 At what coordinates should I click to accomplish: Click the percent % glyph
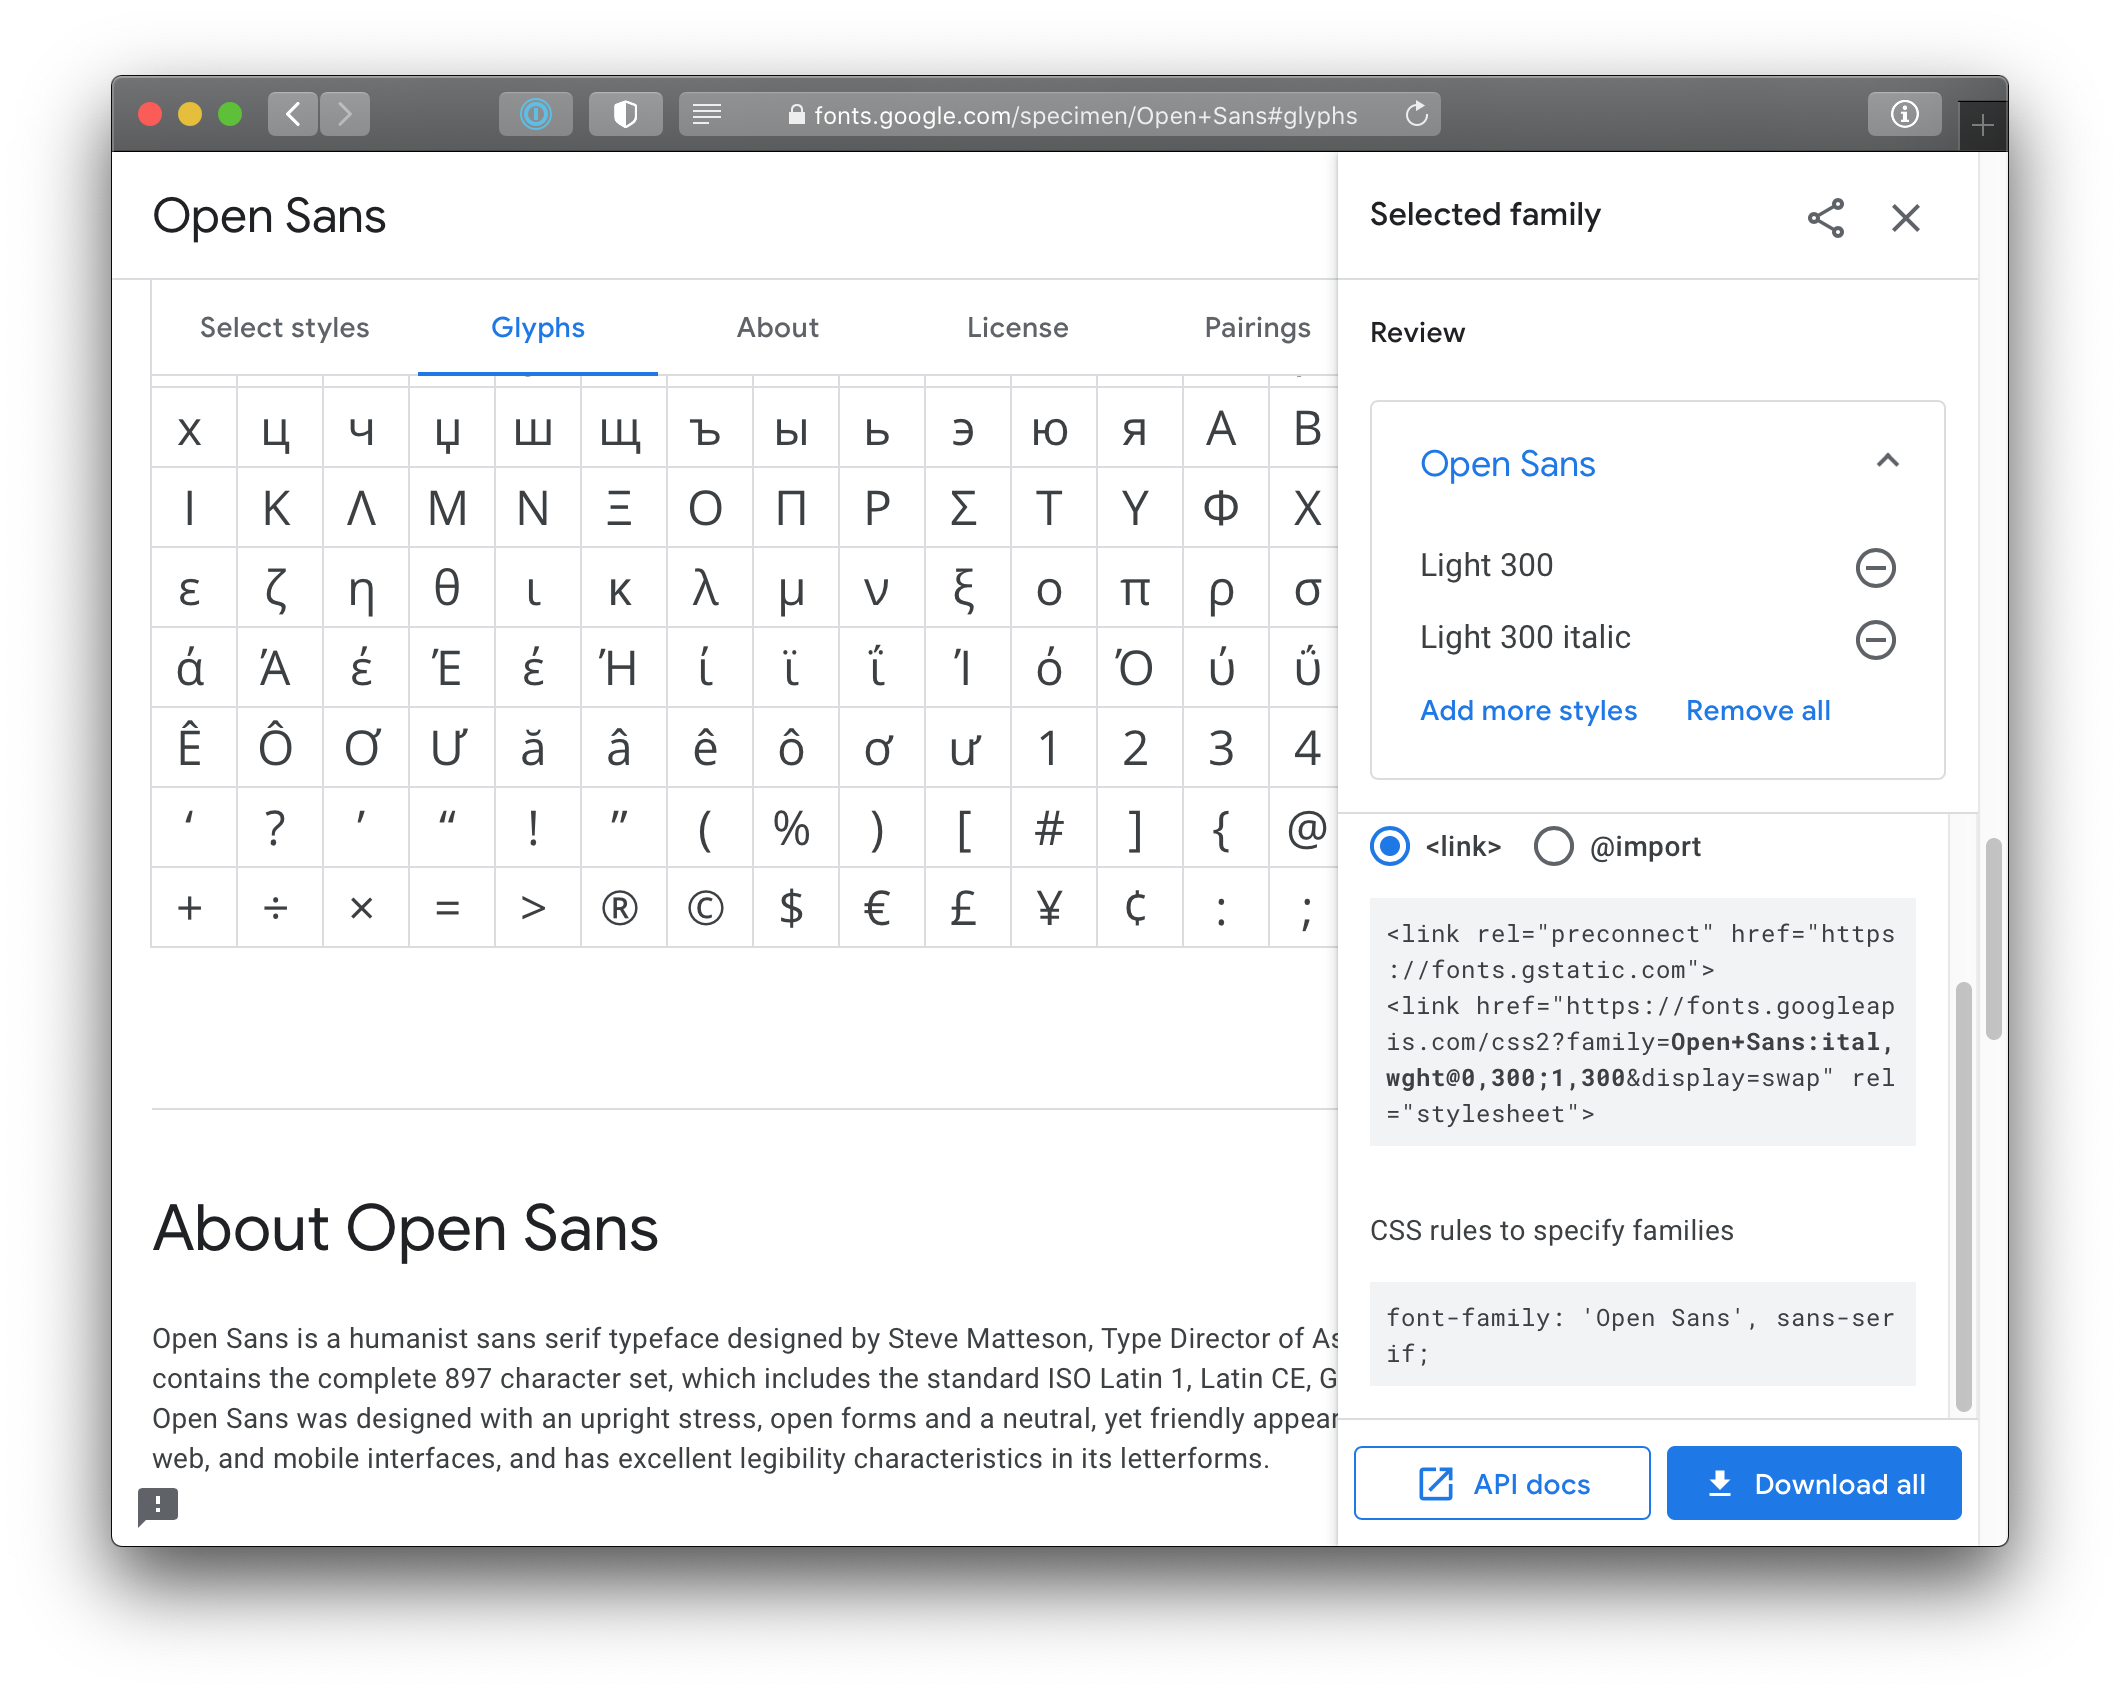791,828
